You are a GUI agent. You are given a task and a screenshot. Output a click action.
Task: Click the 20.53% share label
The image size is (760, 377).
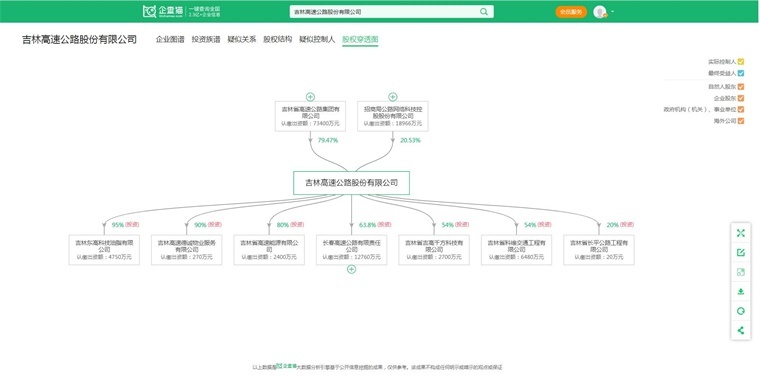410,141
